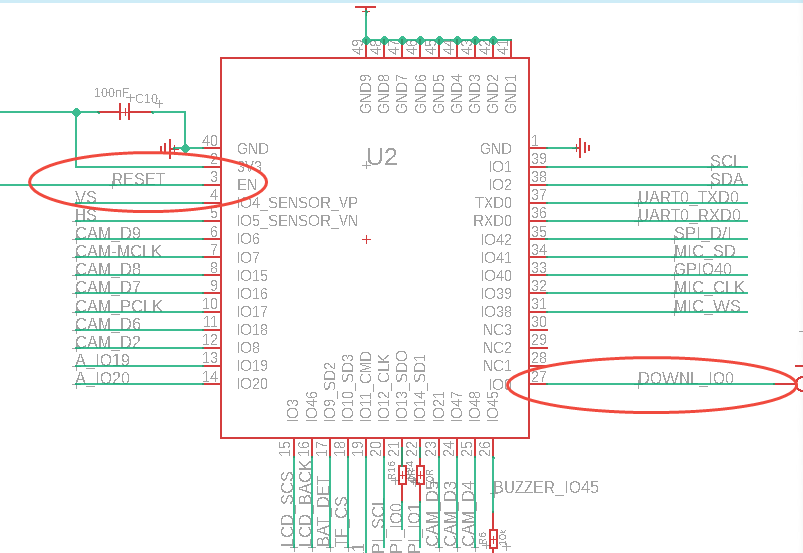Select the CAM_PCLK net label

[x=118, y=306]
